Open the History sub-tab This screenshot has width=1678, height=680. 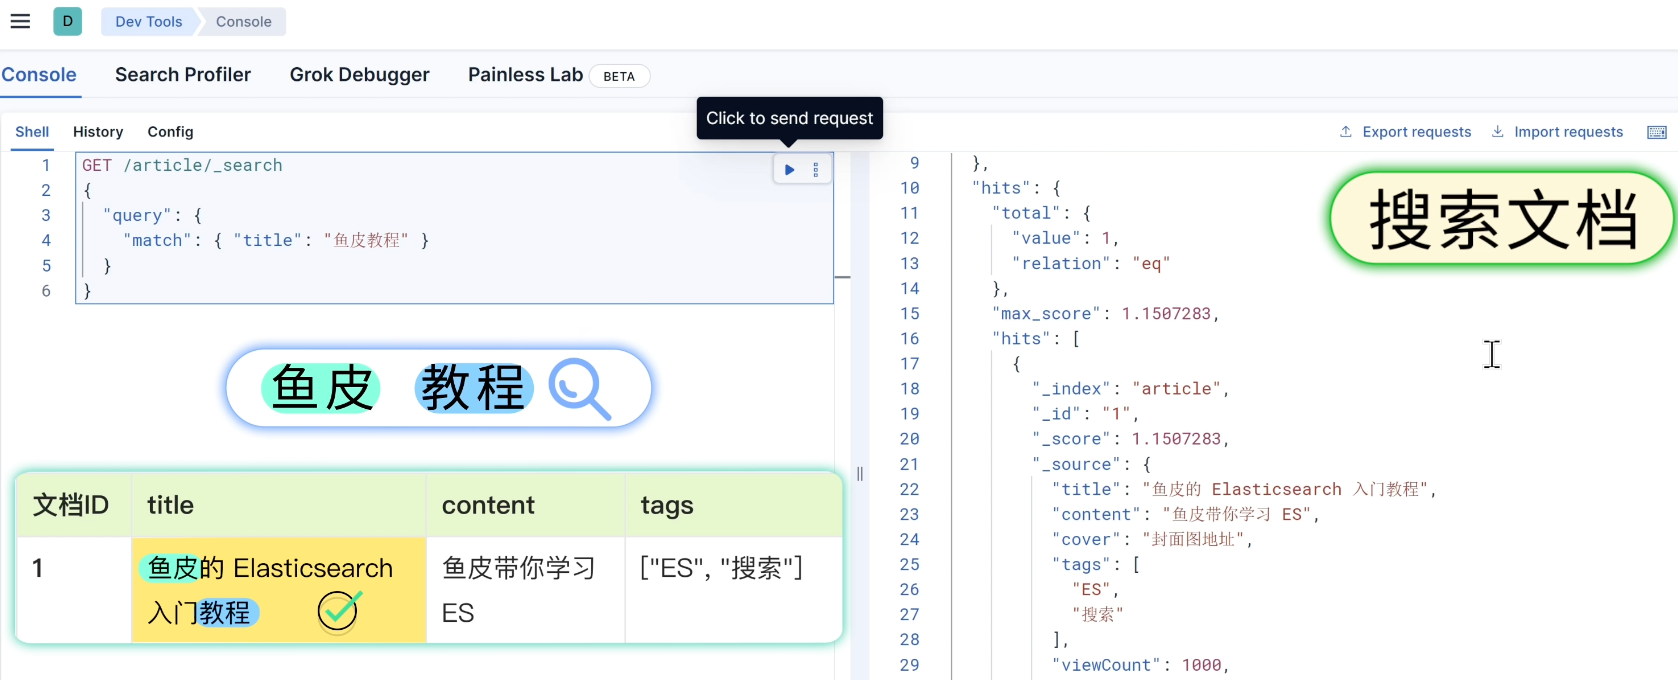[x=98, y=132]
